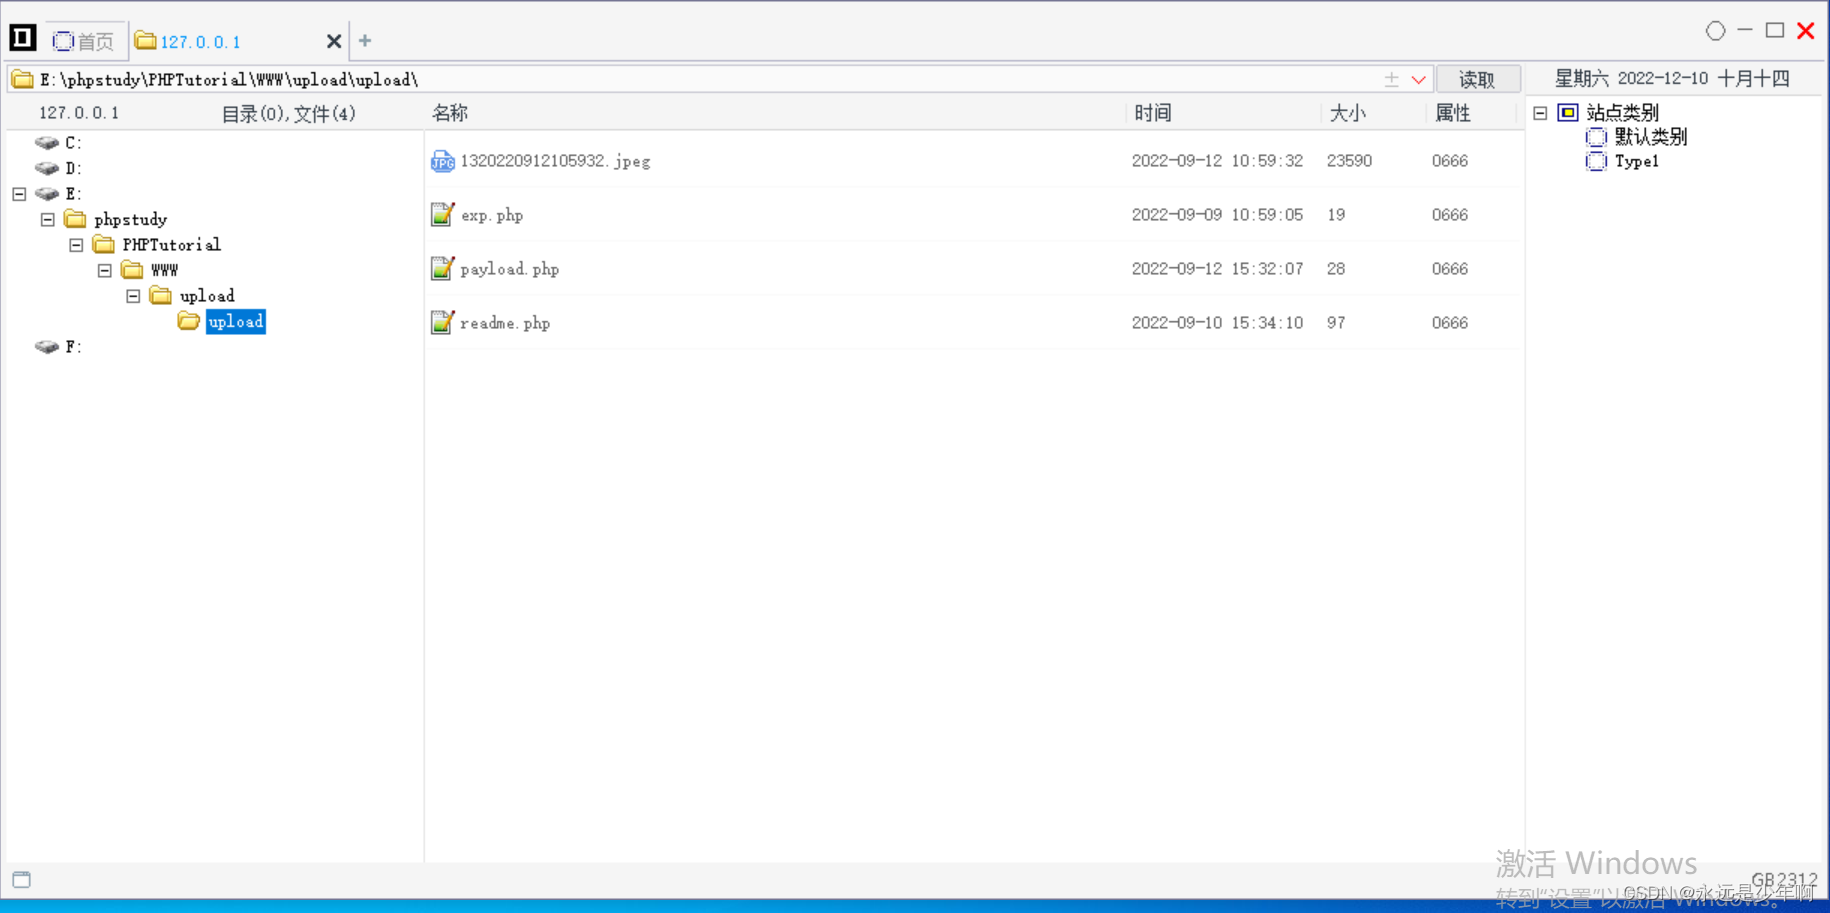The width and height of the screenshot is (1830, 913).
Task: Click the GB2312 encoding label
Action: pyautogui.click(x=1784, y=880)
